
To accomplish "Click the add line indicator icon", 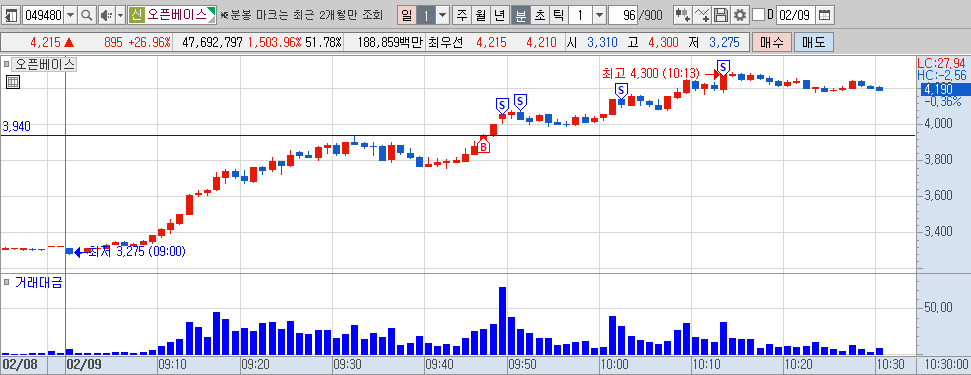I will [702, 15].
